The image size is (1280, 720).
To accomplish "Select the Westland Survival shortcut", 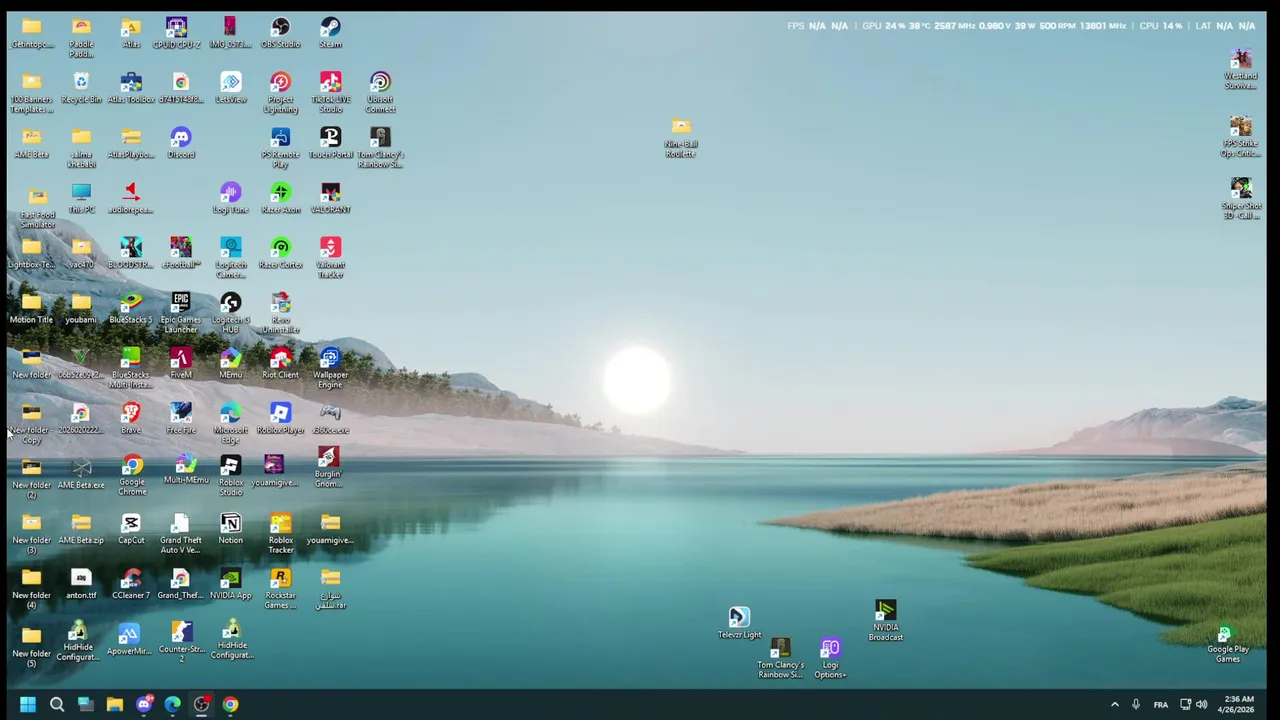I will coord(1241,69).
